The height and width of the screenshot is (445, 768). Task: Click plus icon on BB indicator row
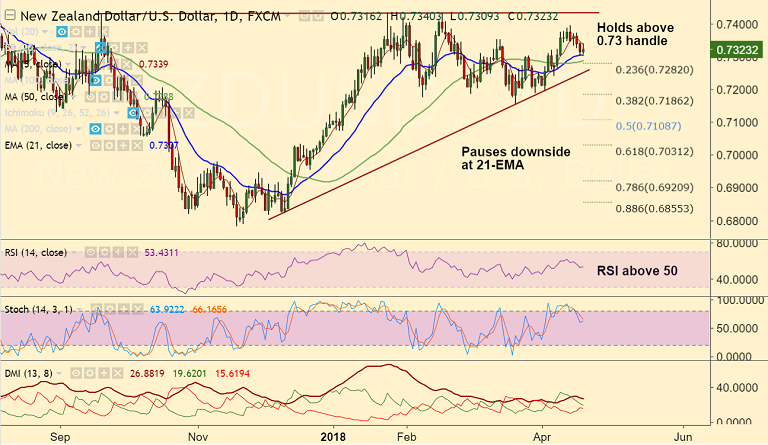128,48
